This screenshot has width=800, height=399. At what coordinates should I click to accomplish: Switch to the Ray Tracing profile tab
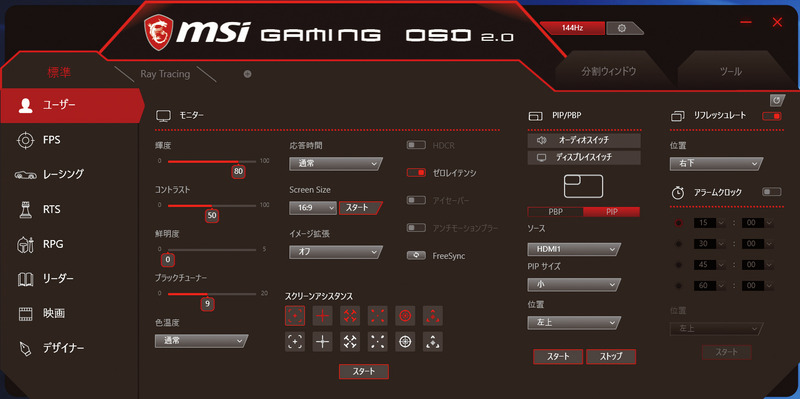[165, 74]
